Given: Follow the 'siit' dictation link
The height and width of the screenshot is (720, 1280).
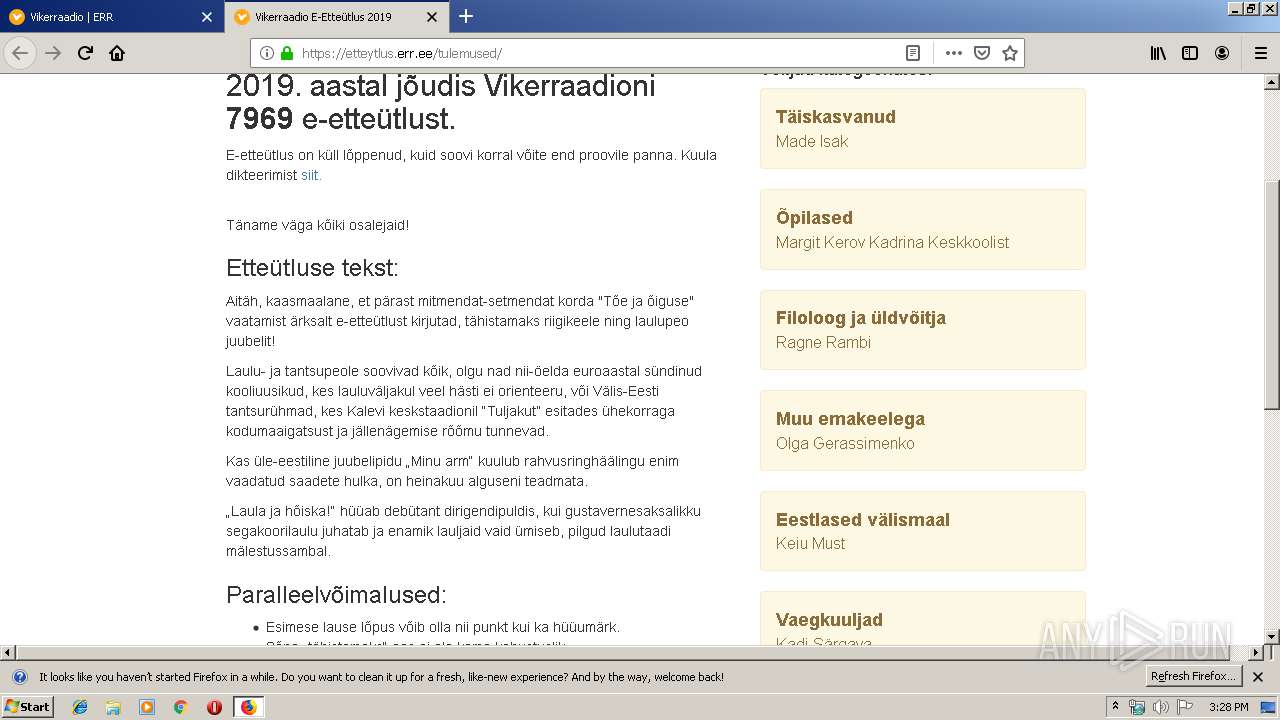Looking at the screenshot, I should pyautogui.click(x=310, y=175).
